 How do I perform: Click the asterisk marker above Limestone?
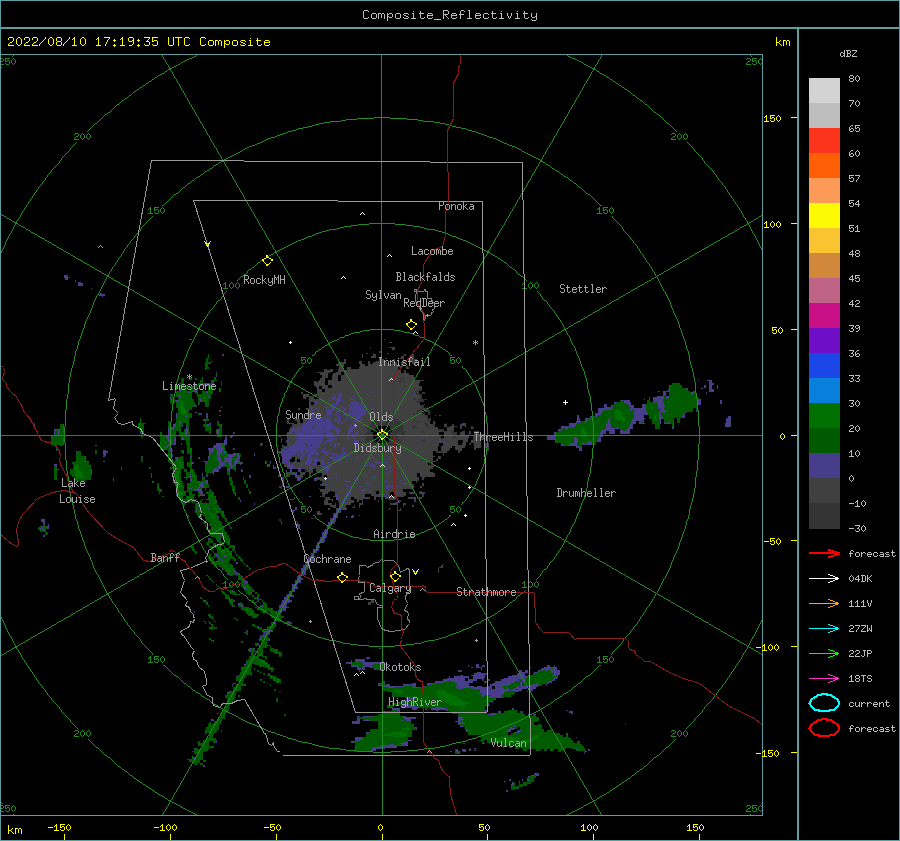(189, 377)
